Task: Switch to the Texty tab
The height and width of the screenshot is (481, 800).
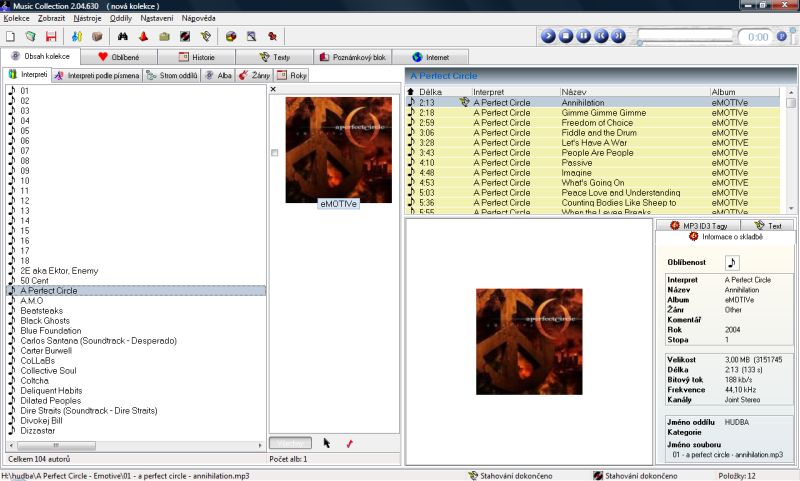Action: (x=274, y=57)
